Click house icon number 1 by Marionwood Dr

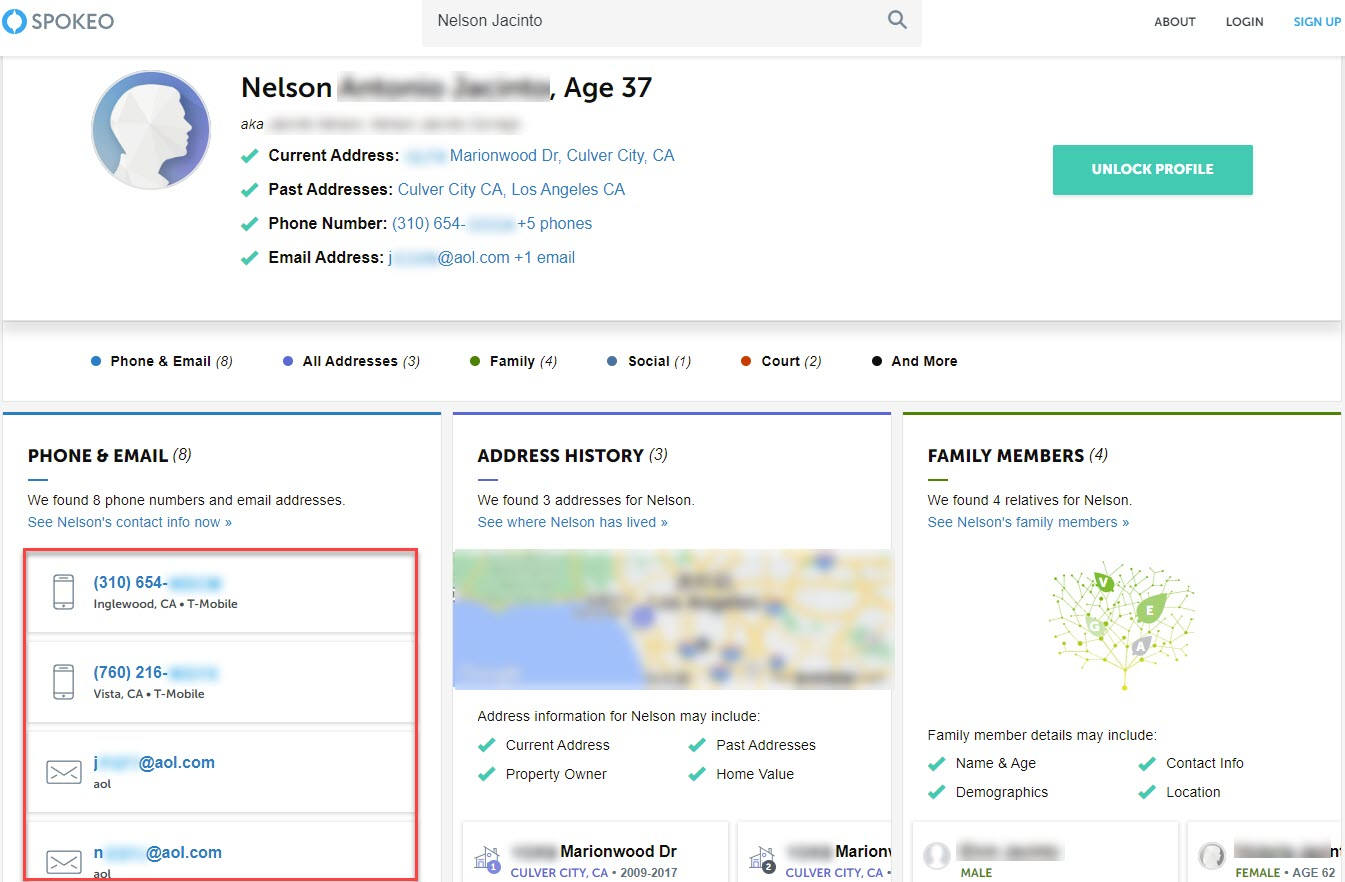(x=487, y=858)
